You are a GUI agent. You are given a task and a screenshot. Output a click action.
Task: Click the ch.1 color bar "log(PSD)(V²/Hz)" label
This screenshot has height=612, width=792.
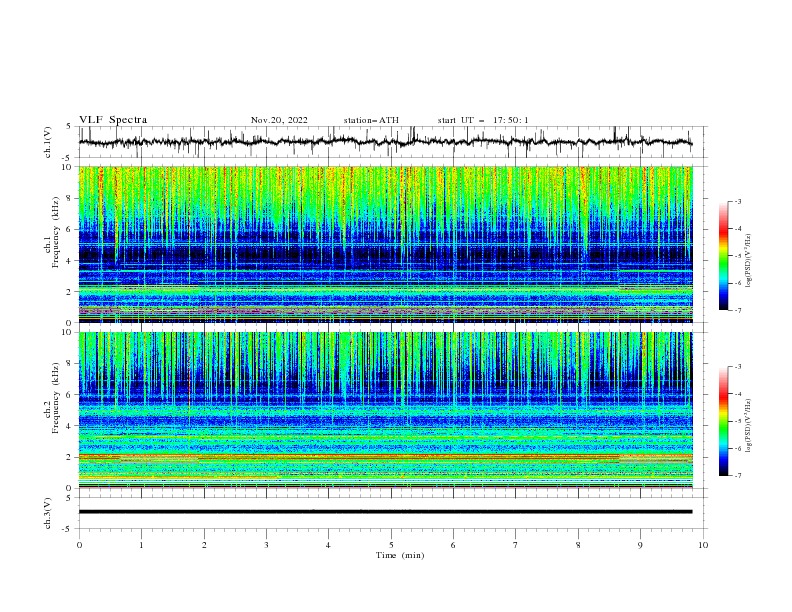(749, 261)
